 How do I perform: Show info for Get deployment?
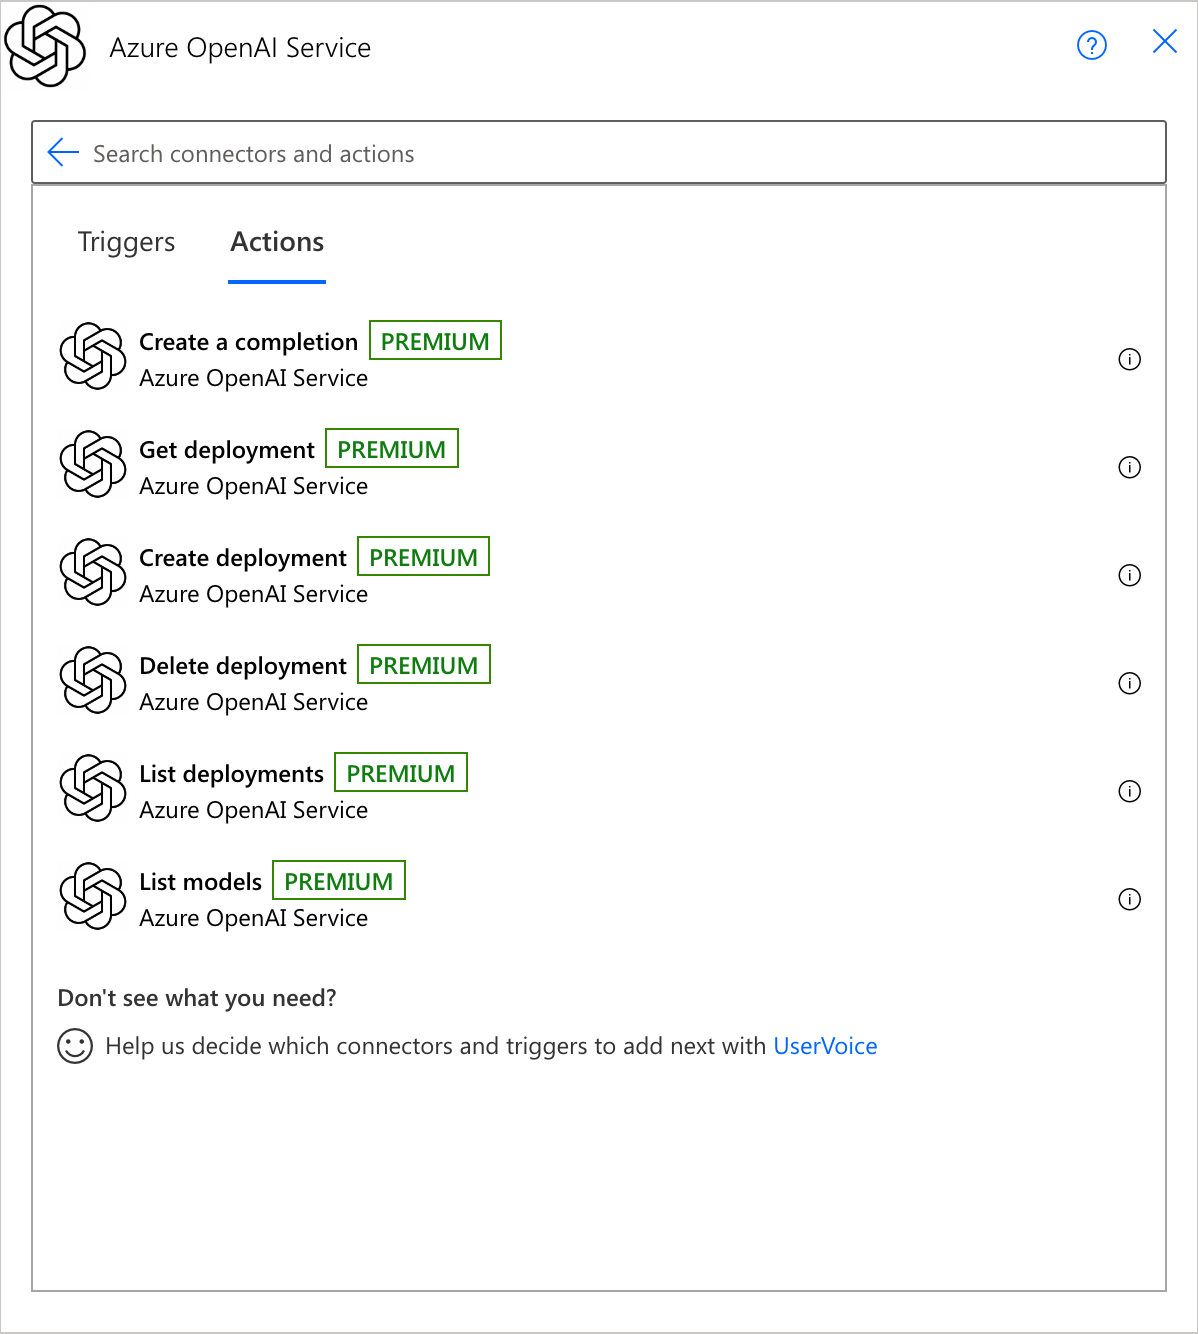pos(1129,467)
